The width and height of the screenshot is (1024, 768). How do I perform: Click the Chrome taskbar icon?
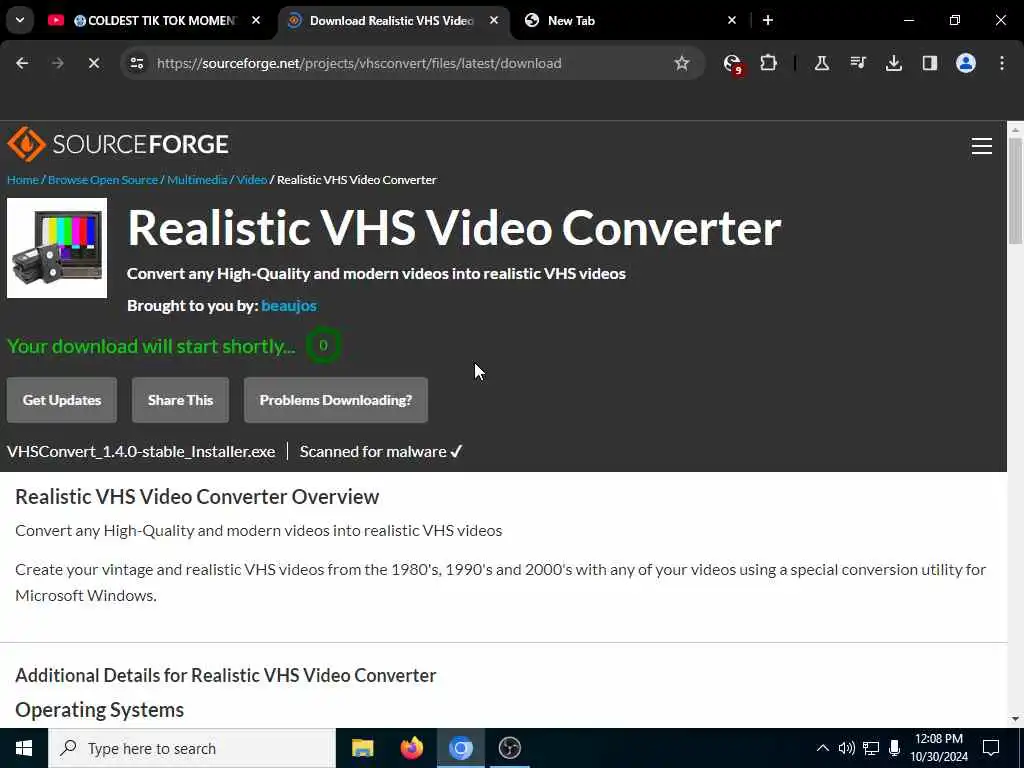(x=460, y=748)
